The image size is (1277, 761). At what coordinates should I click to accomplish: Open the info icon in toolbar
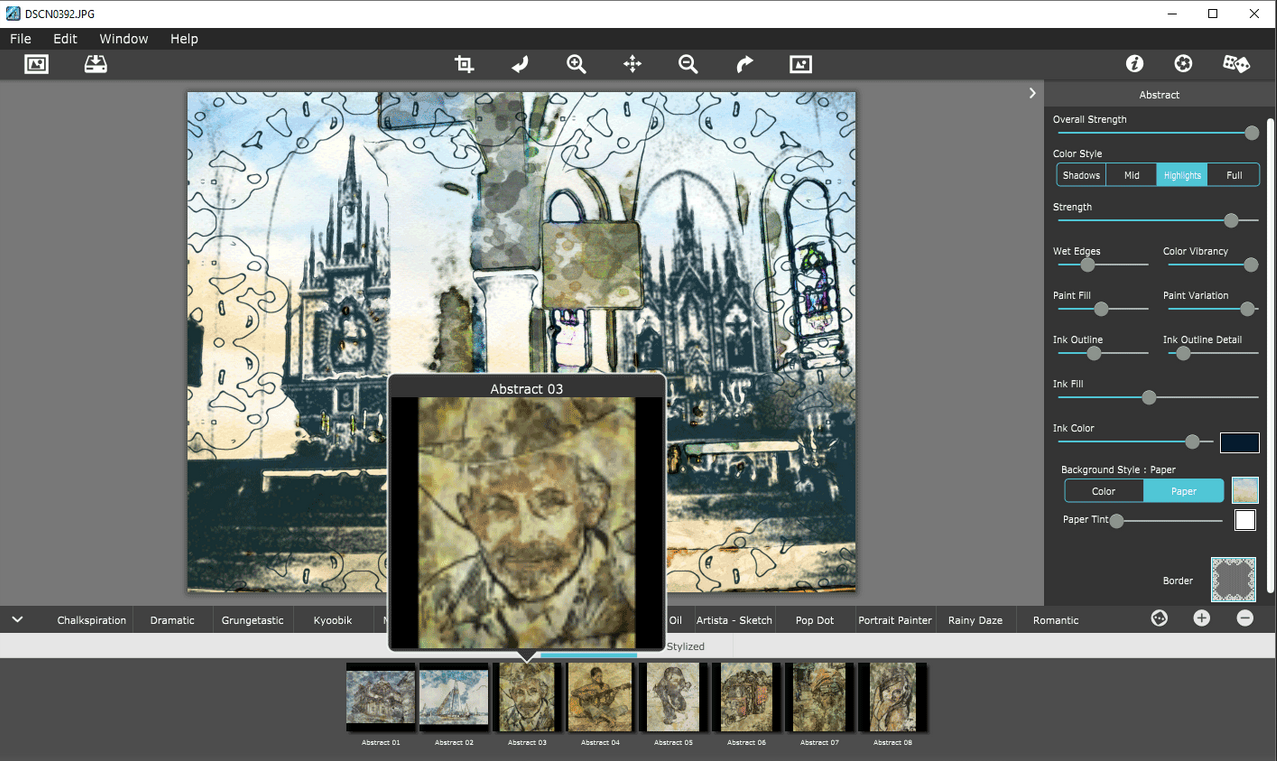(1134, 64)
